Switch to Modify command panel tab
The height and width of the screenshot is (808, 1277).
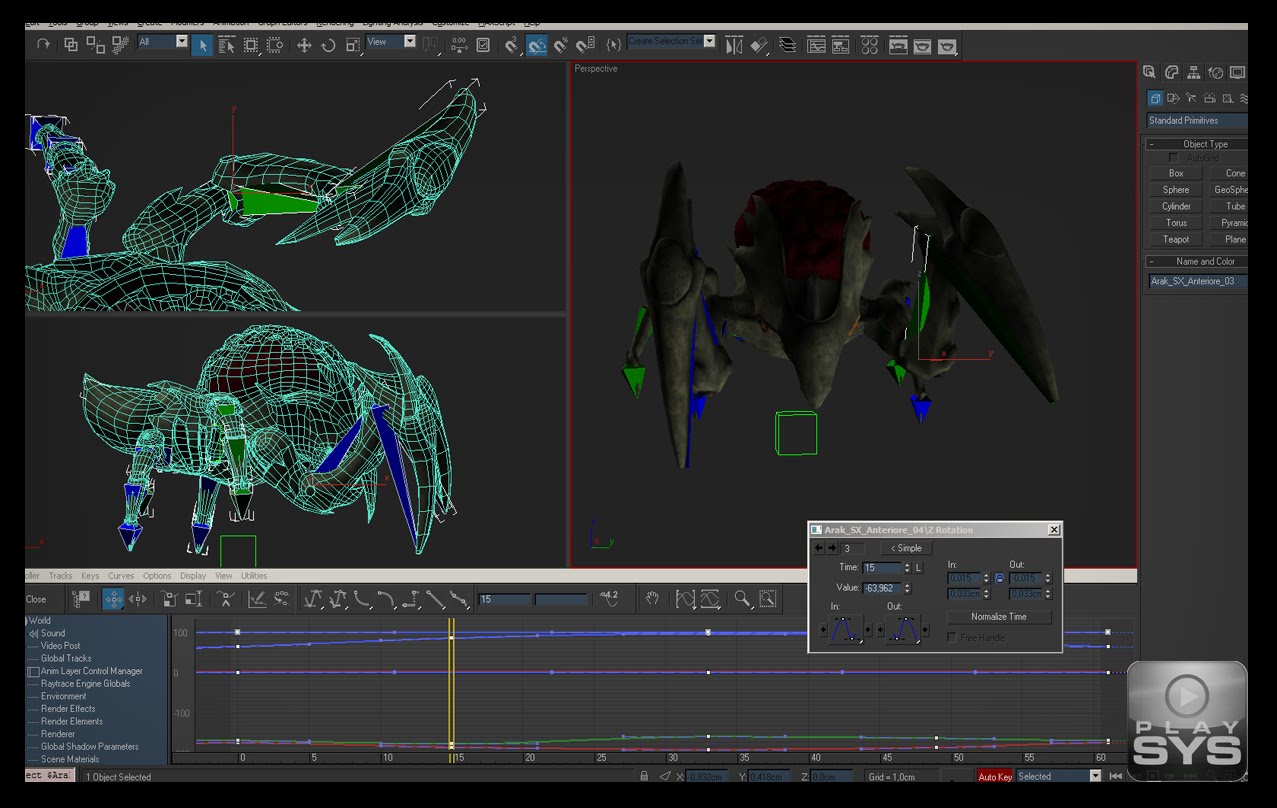(1171, 72)
